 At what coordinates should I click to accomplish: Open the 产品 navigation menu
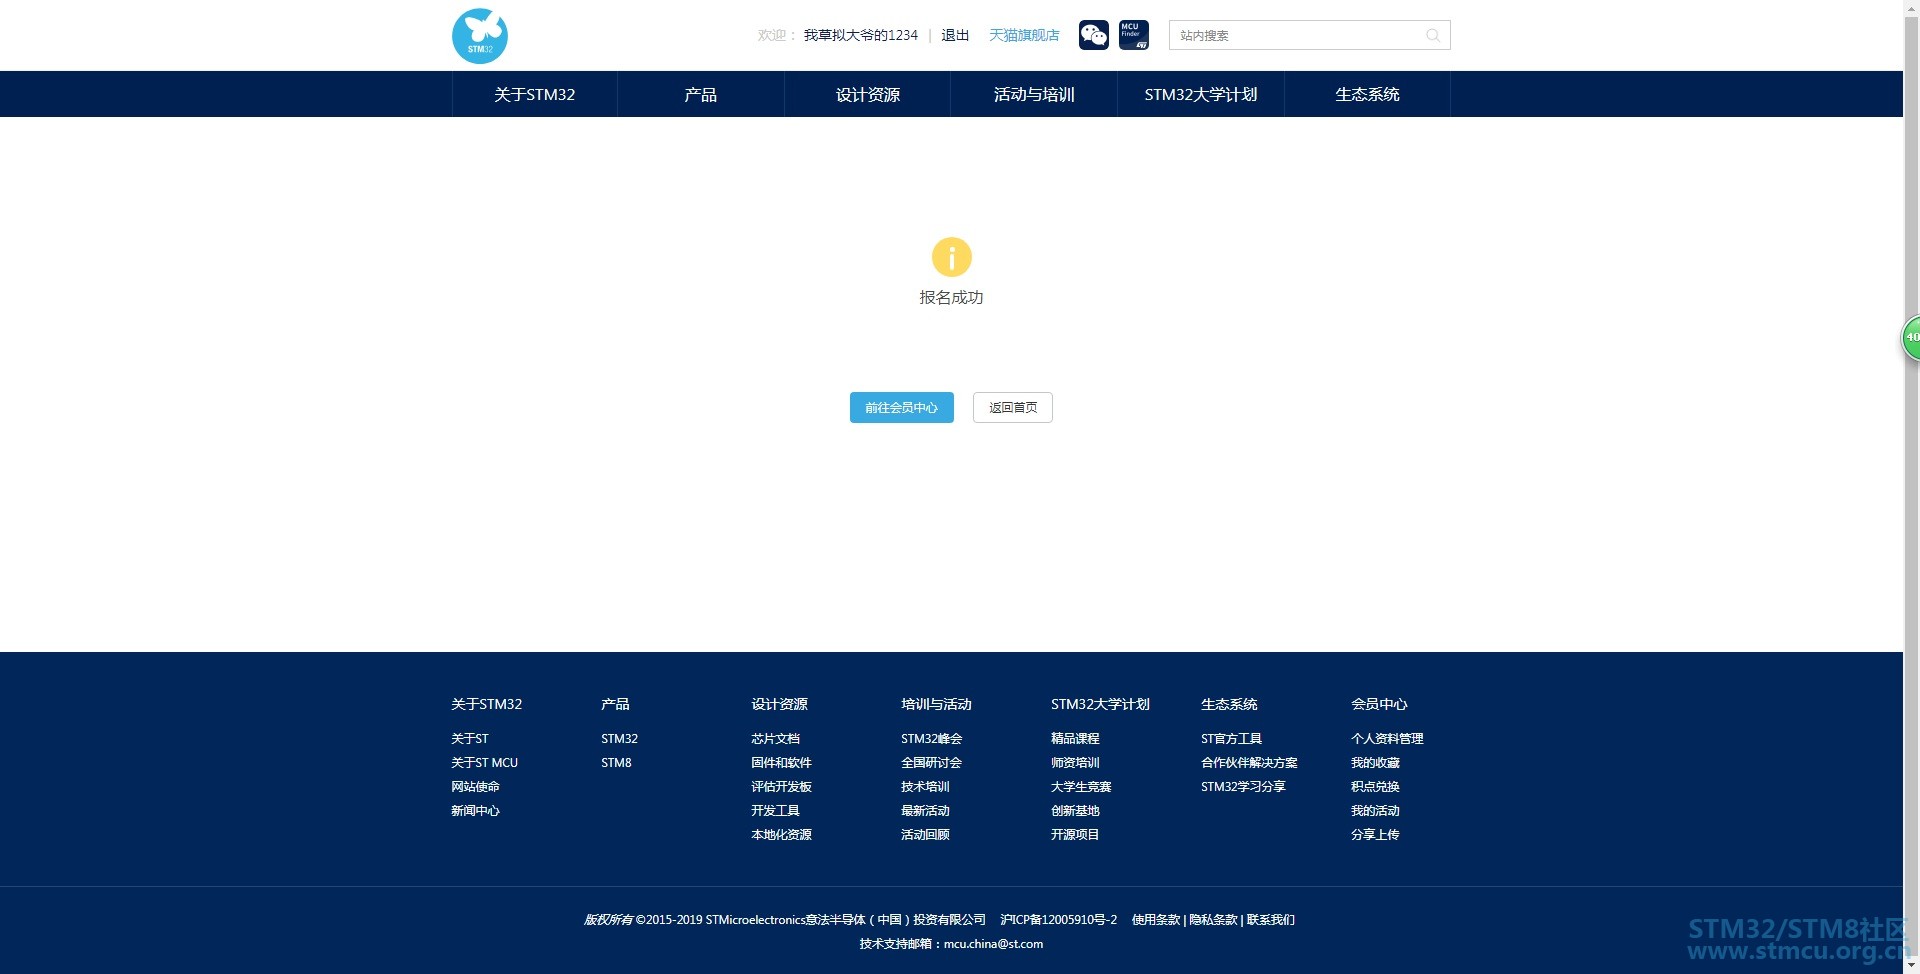click(x=701, y=94)
